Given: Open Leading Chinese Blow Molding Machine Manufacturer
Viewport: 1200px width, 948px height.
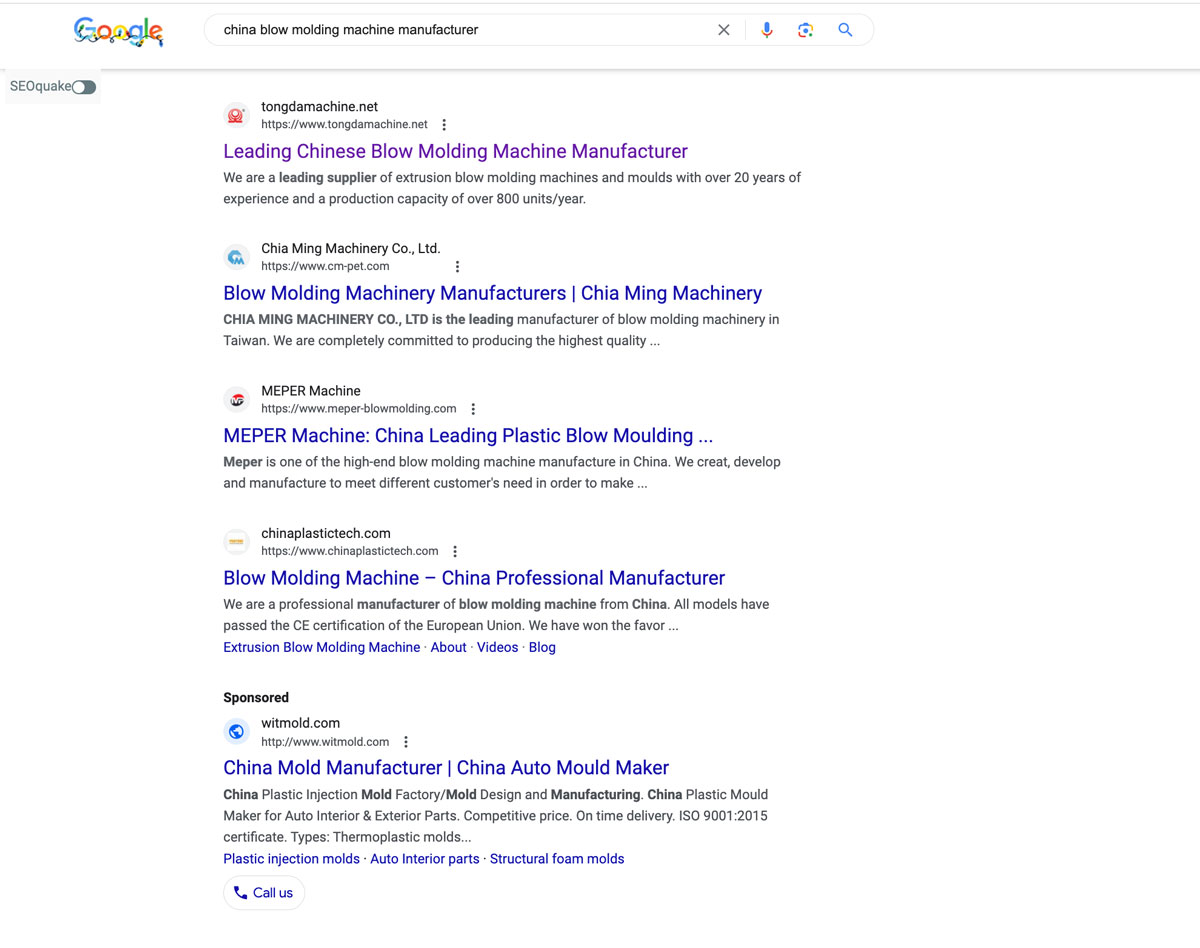Looking at the screenshot, I should [455, 152].
